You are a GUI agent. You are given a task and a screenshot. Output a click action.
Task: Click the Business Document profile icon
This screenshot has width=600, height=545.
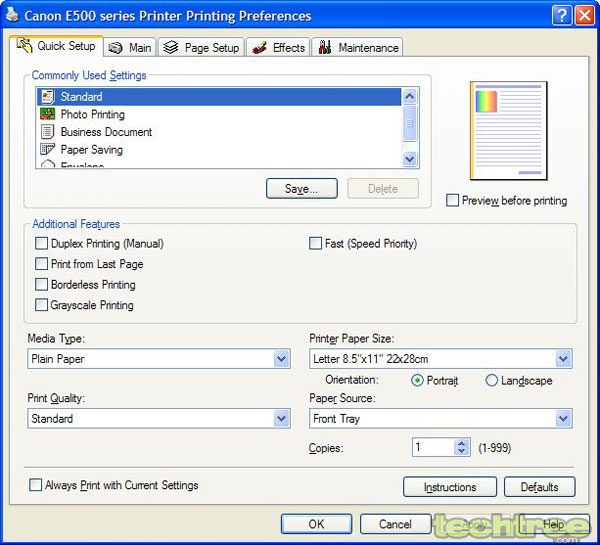pyautogui.click(x=47, y=132)
